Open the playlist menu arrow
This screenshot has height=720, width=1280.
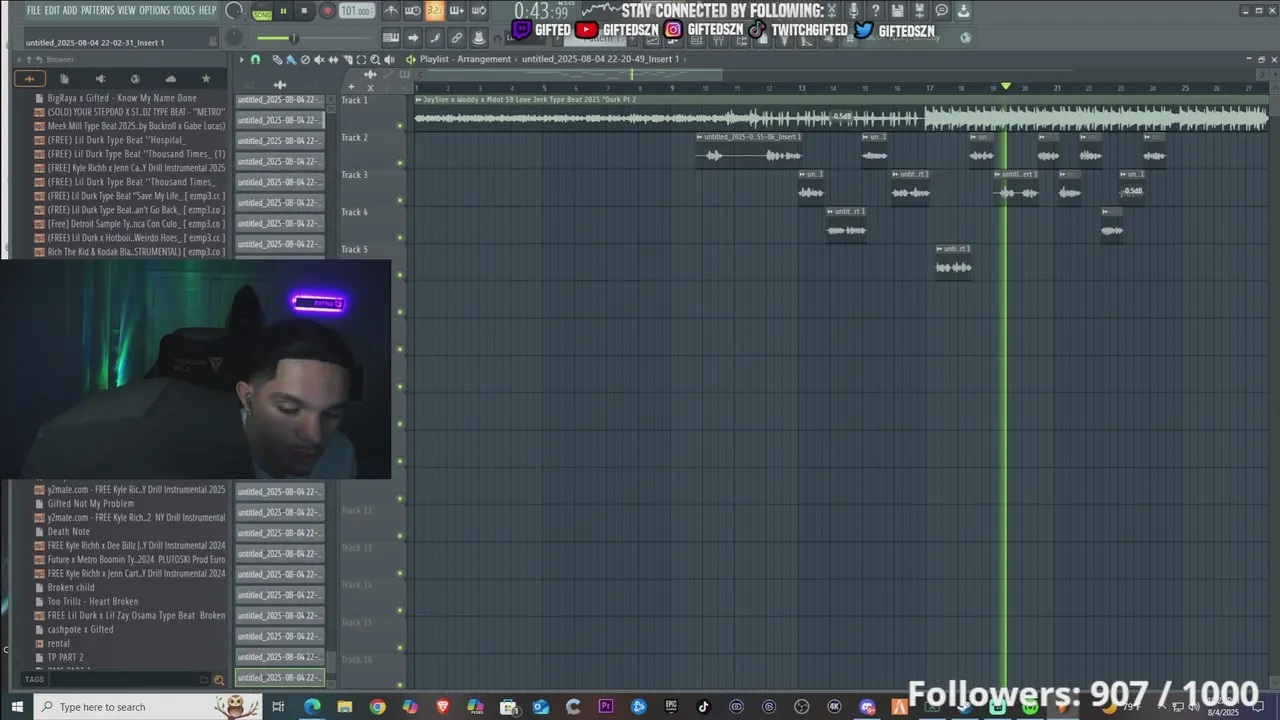tap(241, 60)
